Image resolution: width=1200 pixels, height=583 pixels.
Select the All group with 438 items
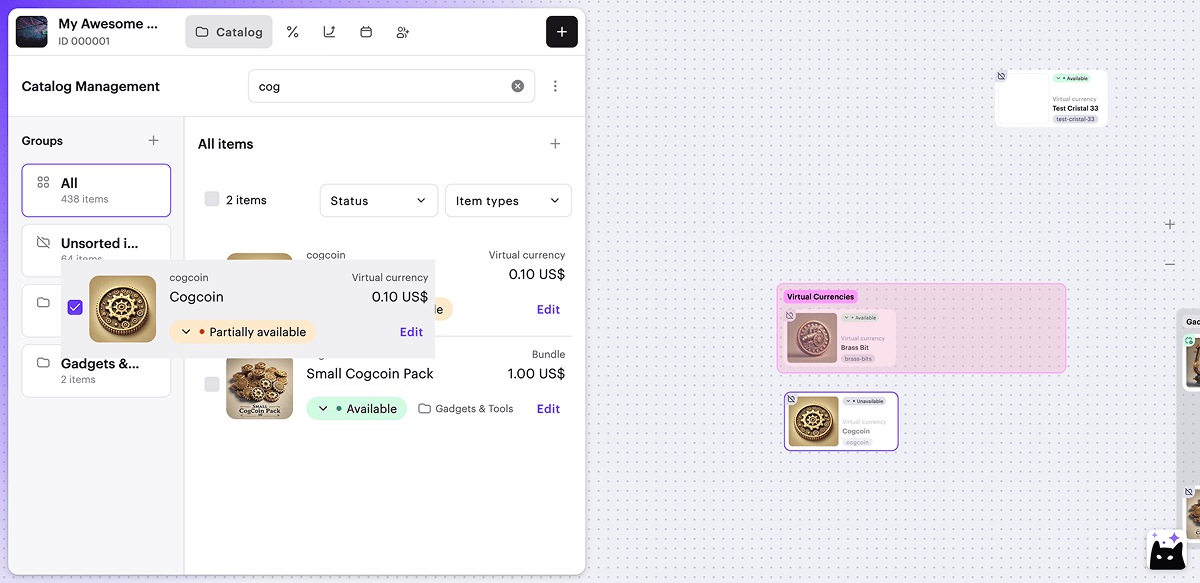[x=96, y=190]
